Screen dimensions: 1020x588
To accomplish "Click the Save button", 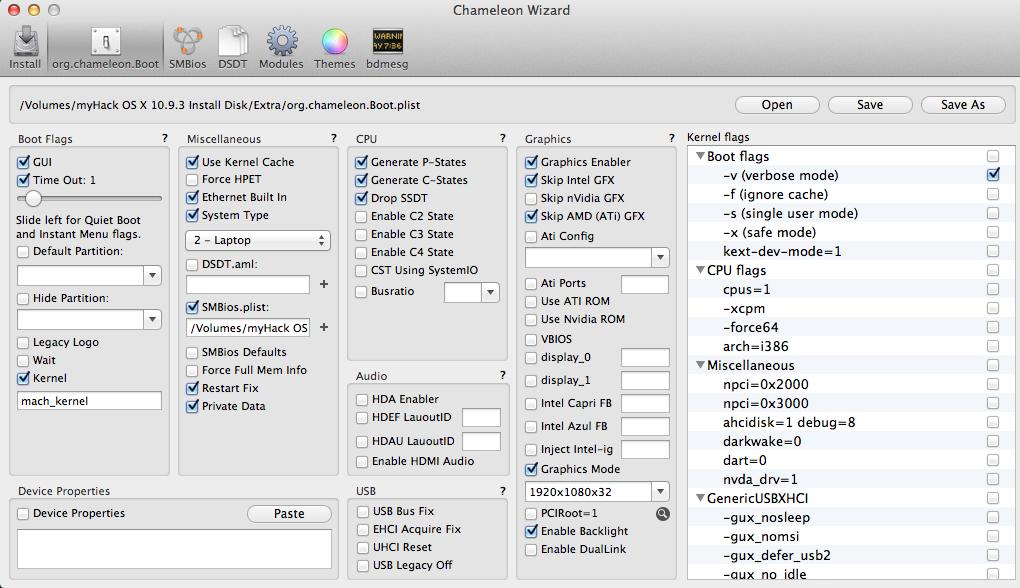I will (x=870, y=105).
